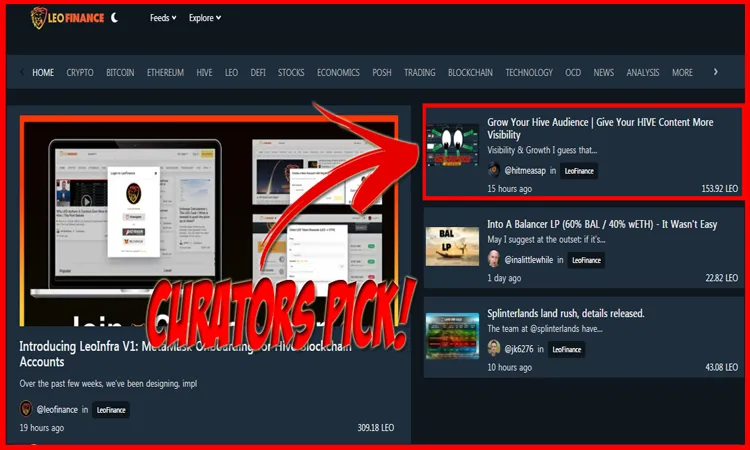Open @jk6276 author profile link

click(519, 349)
